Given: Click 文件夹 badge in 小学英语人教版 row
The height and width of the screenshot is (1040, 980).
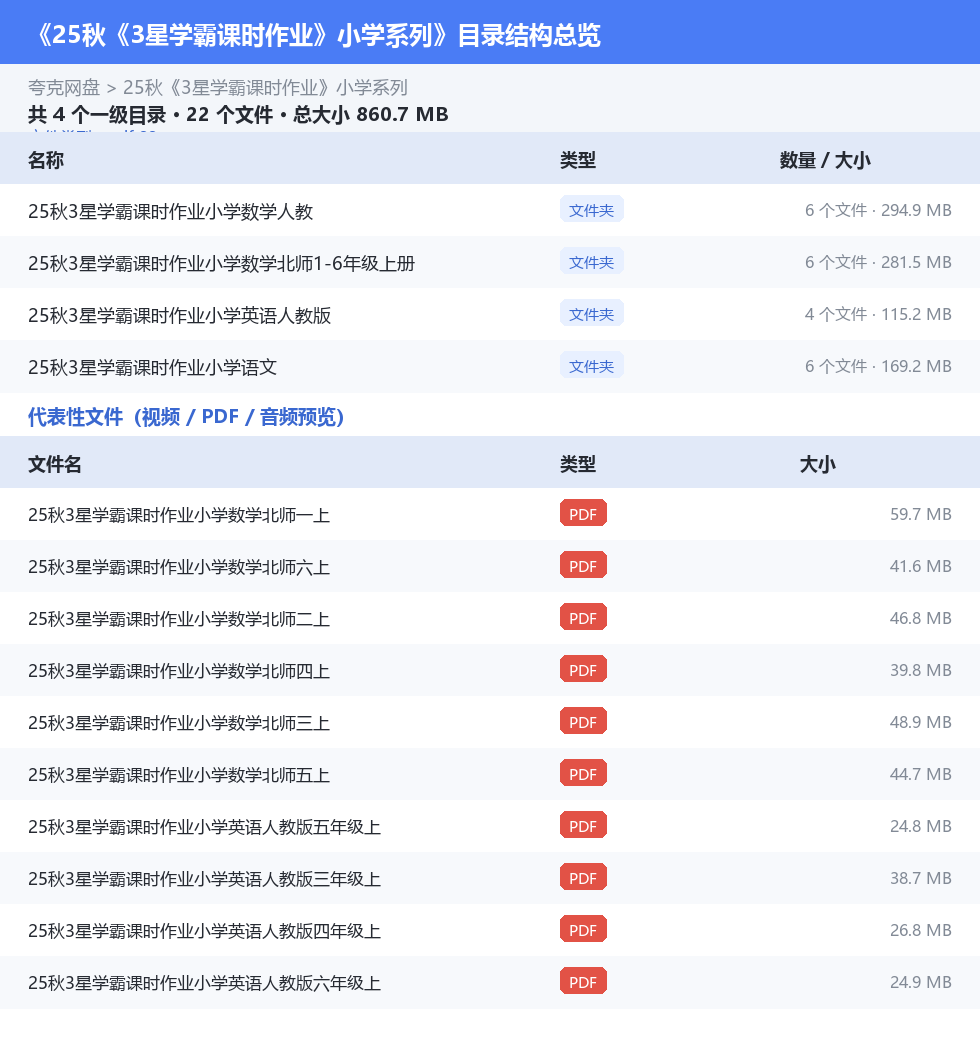Looking at the screenshot, I should click(591, 313).
